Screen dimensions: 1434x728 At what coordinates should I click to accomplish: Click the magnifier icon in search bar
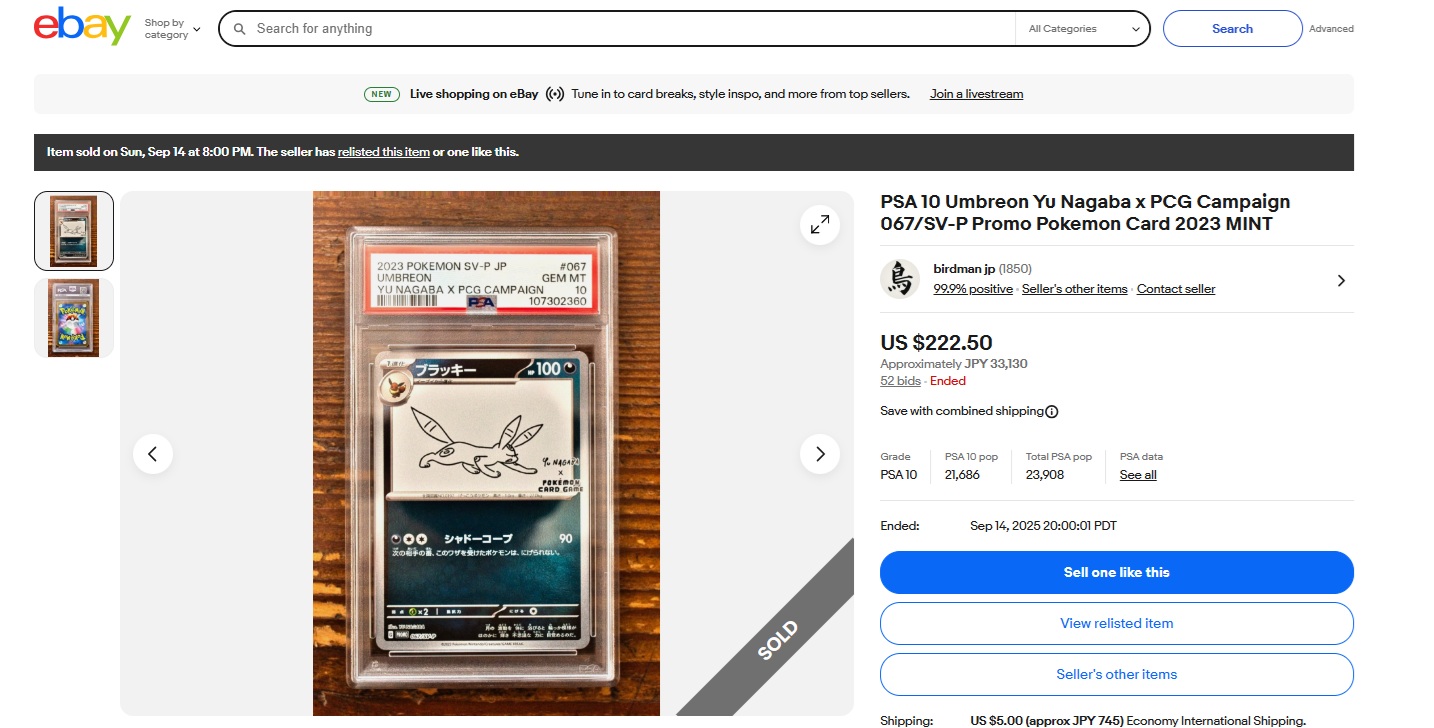click(240, 29)
